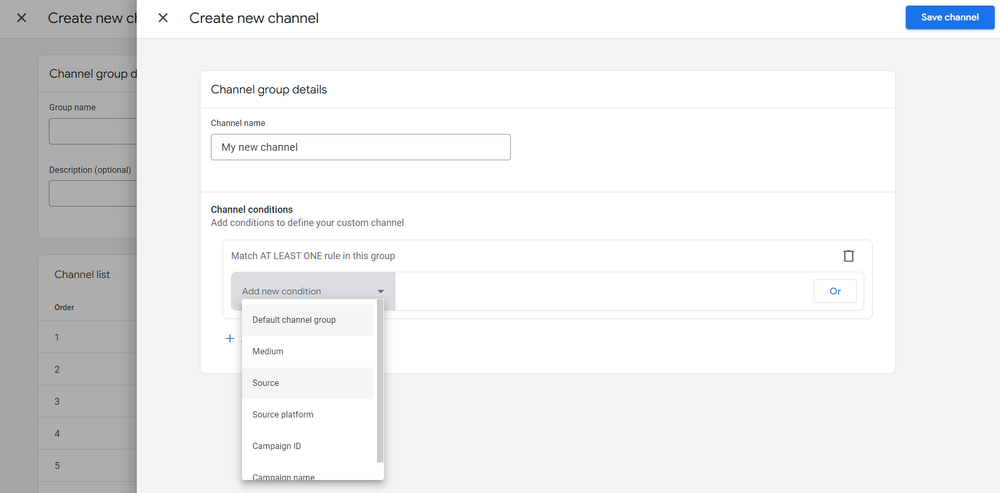Click the Group name field in background window

pyautogui.click(x=93, y=131)
